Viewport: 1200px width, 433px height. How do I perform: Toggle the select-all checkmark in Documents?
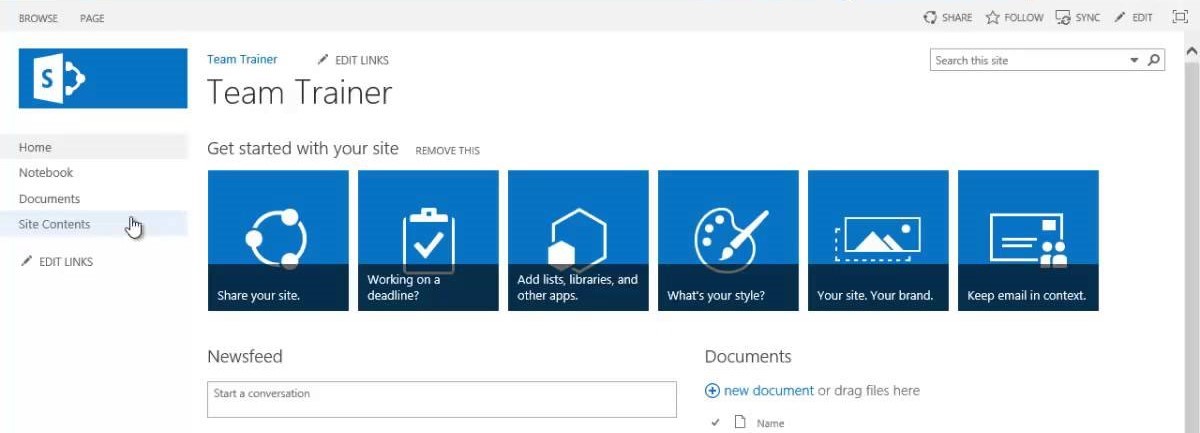click(x=715, y=423)
